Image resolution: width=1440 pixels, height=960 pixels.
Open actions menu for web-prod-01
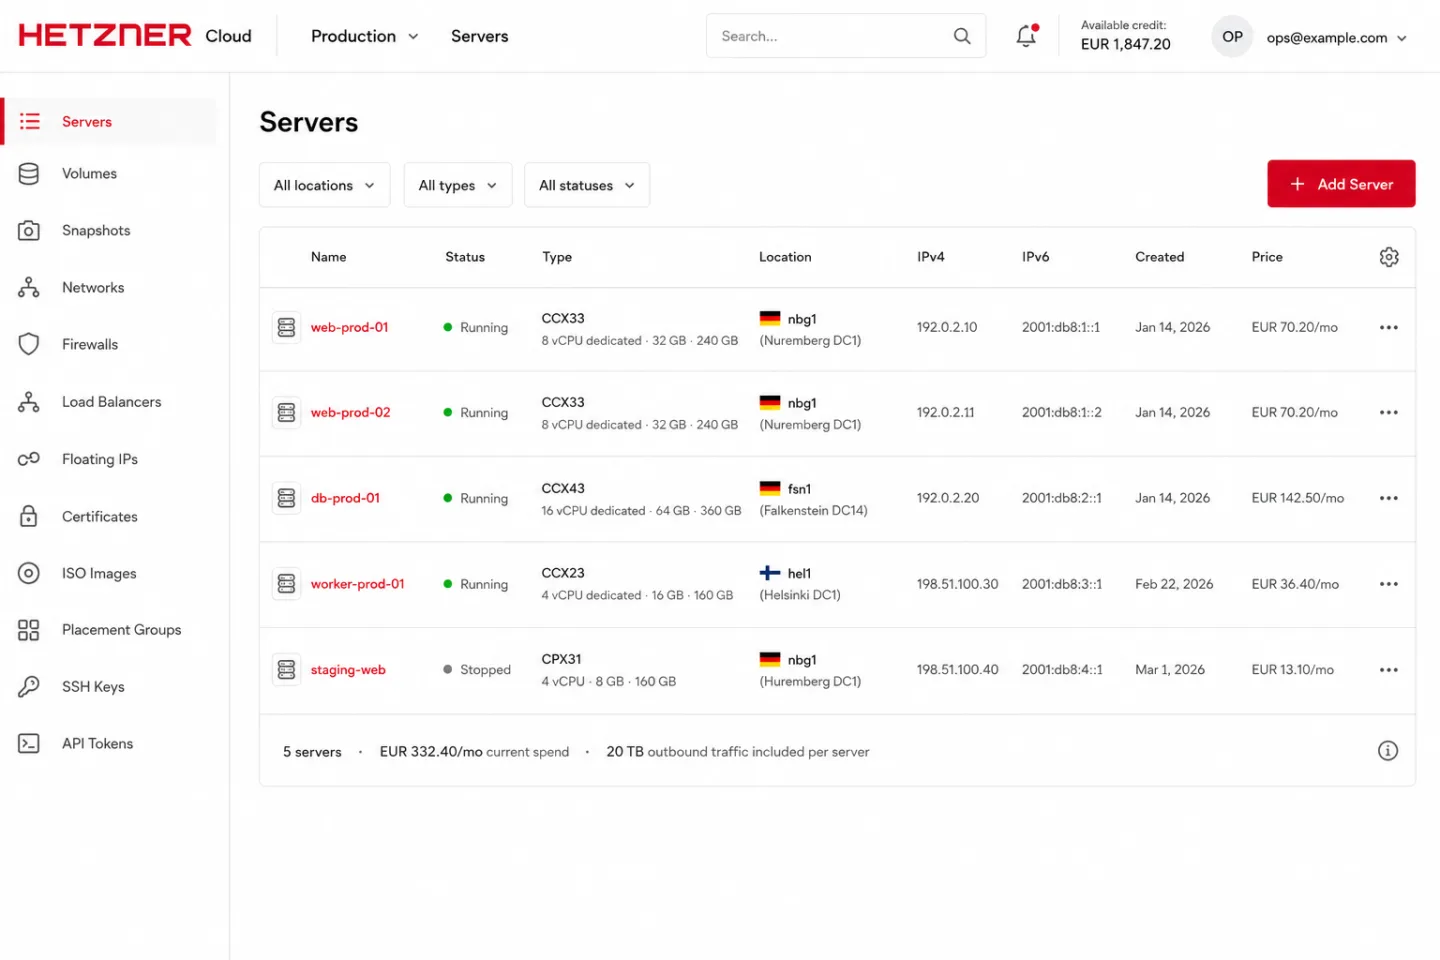tap(1389, 327)
